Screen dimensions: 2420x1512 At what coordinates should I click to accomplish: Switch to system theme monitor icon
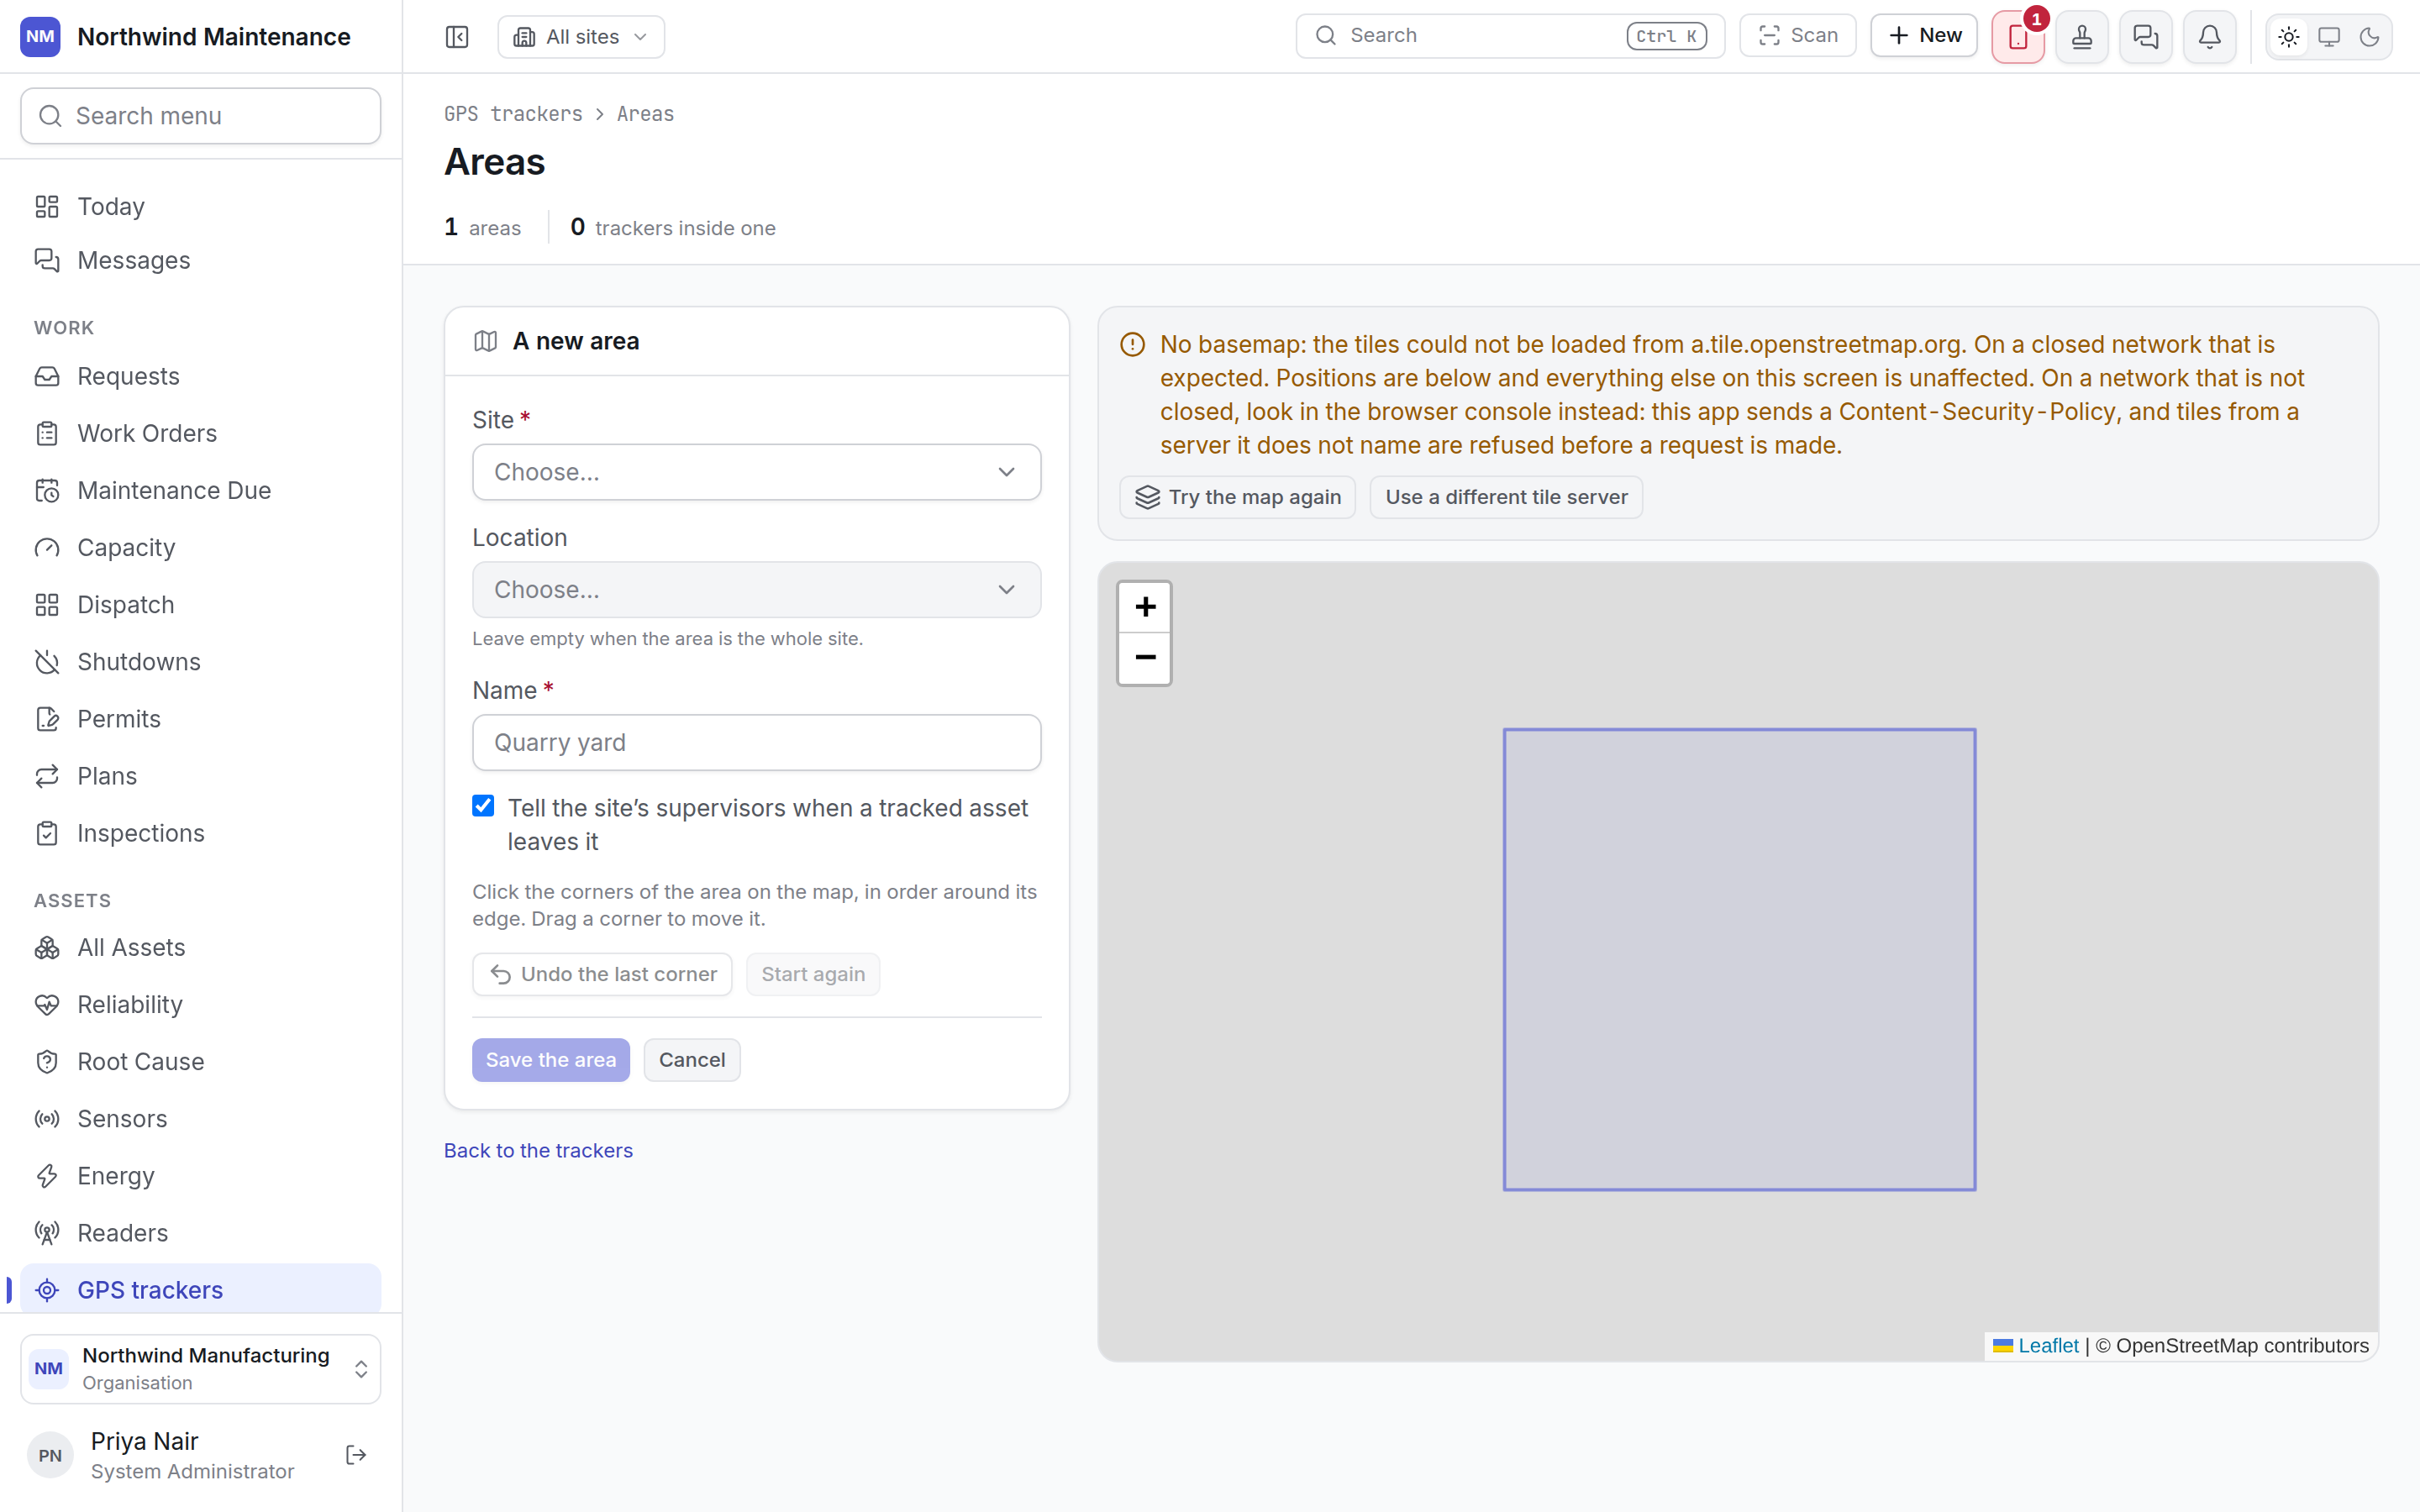pos(2329,37)
